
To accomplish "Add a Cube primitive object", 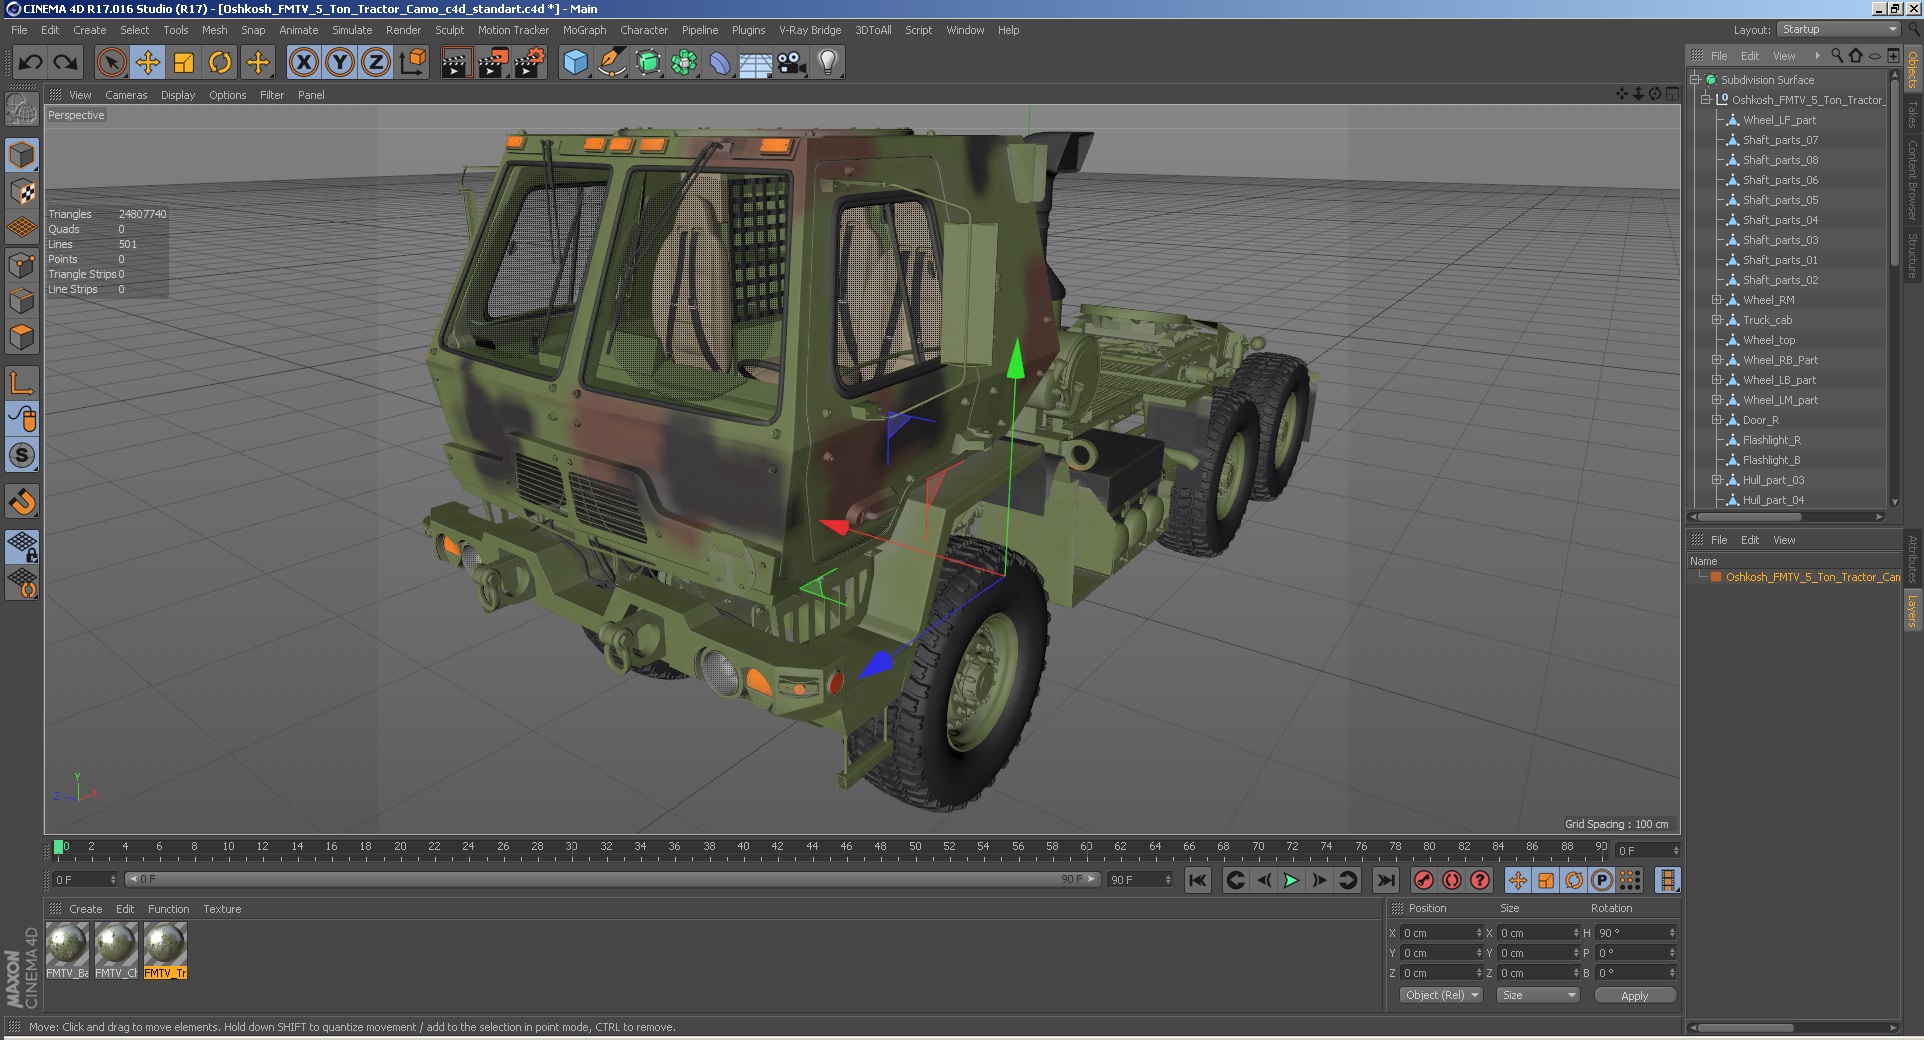I will point(576,63).
